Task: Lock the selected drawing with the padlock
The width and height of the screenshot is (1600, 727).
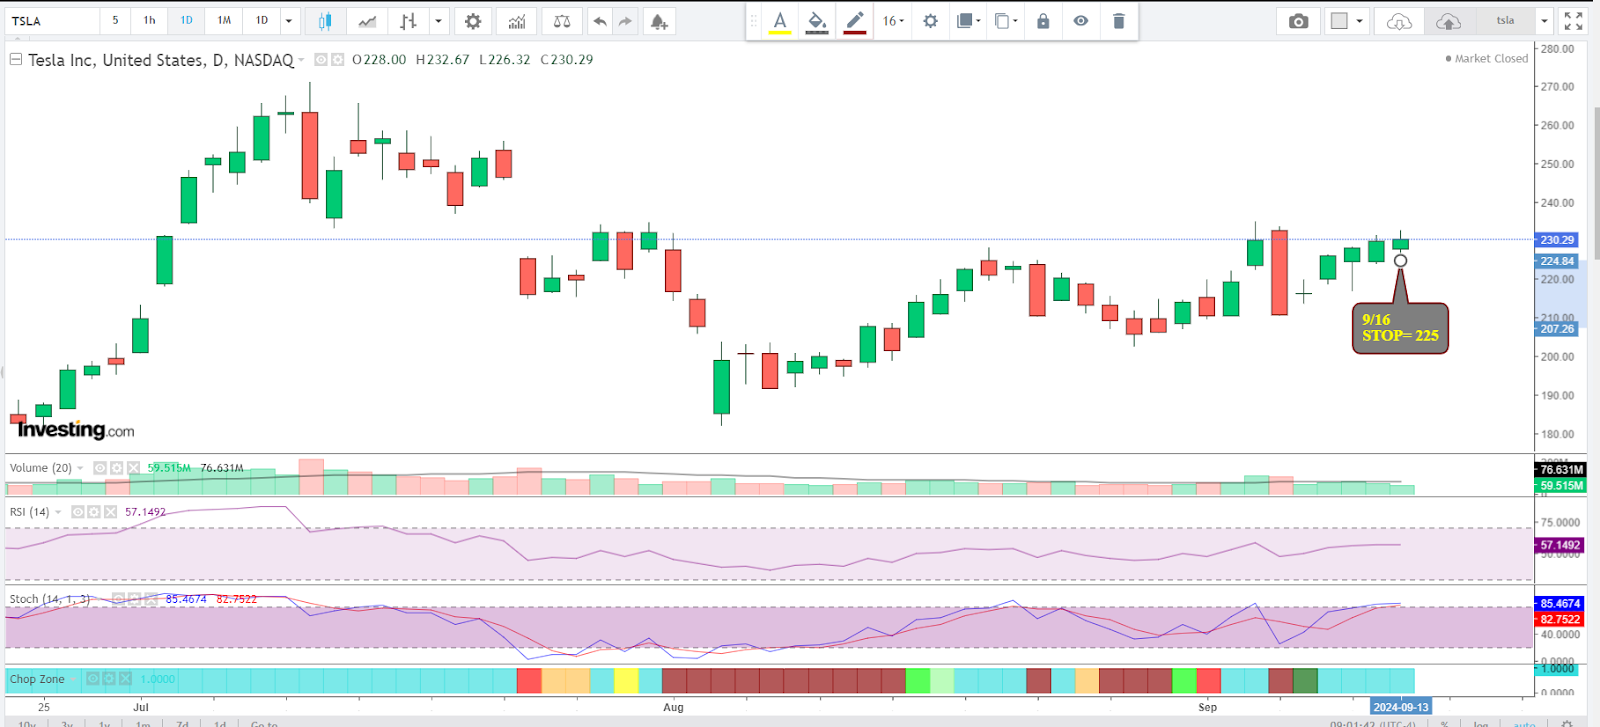Action: [1043, 21]
